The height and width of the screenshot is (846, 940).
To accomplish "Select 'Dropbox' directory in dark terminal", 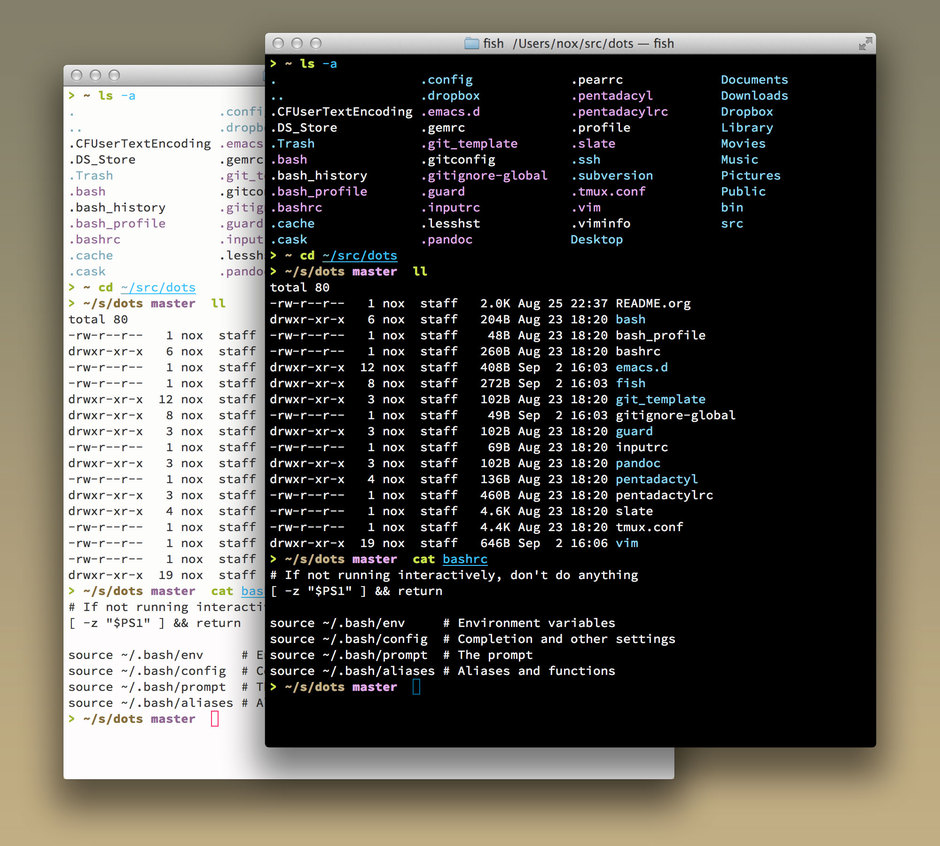I will [x=747, y=112].
